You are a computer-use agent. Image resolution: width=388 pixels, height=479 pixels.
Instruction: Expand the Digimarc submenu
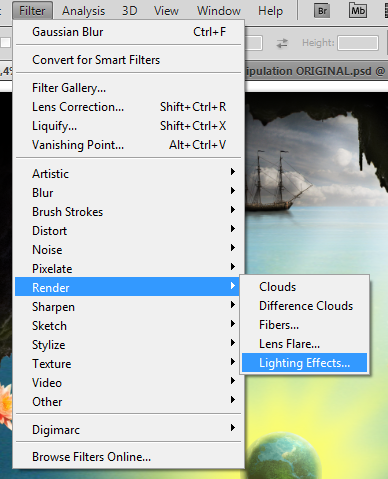(128, 430)
